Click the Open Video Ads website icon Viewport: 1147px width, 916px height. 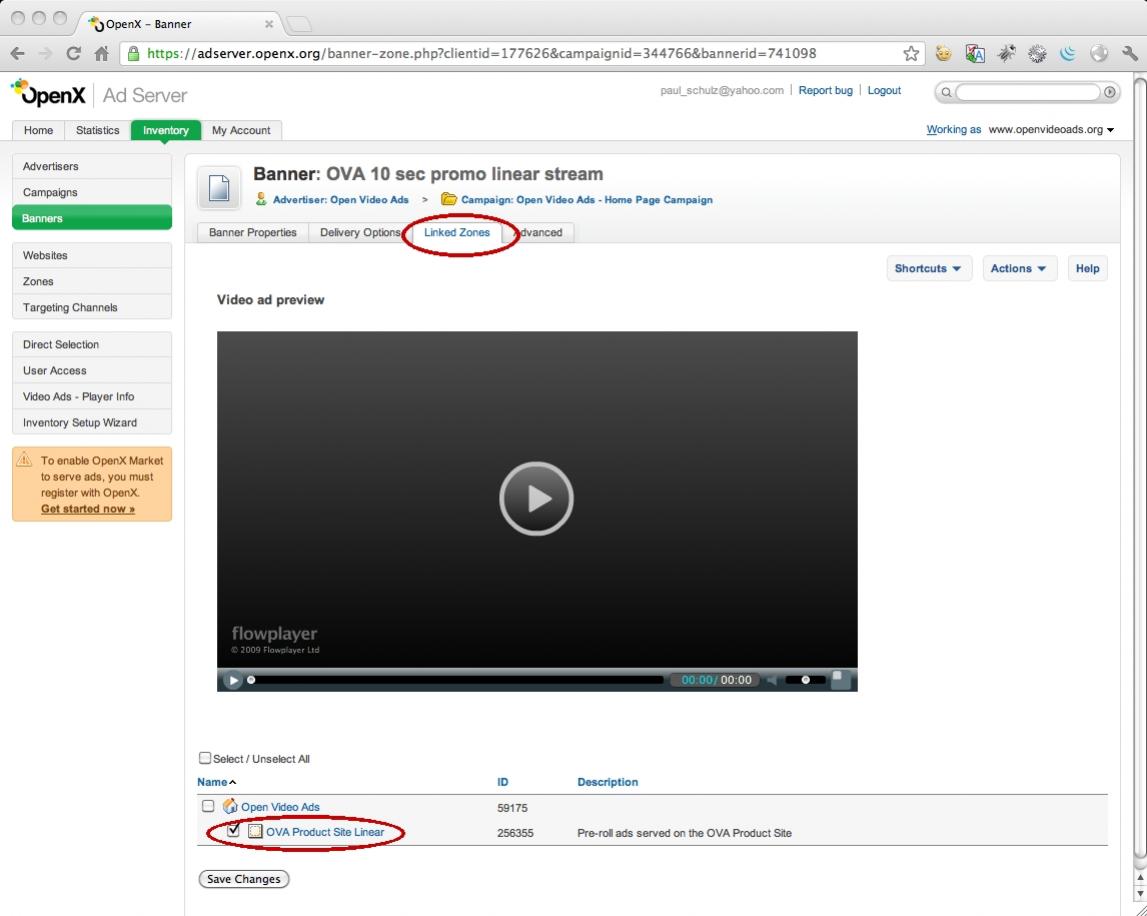point(230,806)
